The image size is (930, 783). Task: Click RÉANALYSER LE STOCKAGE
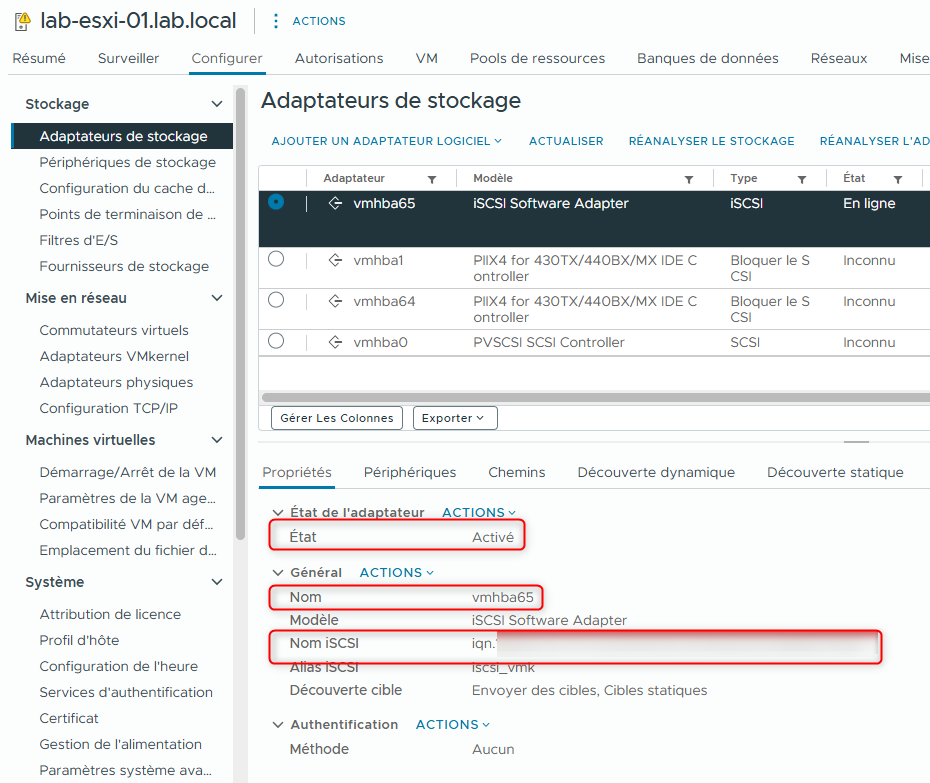tap(711, 141)
